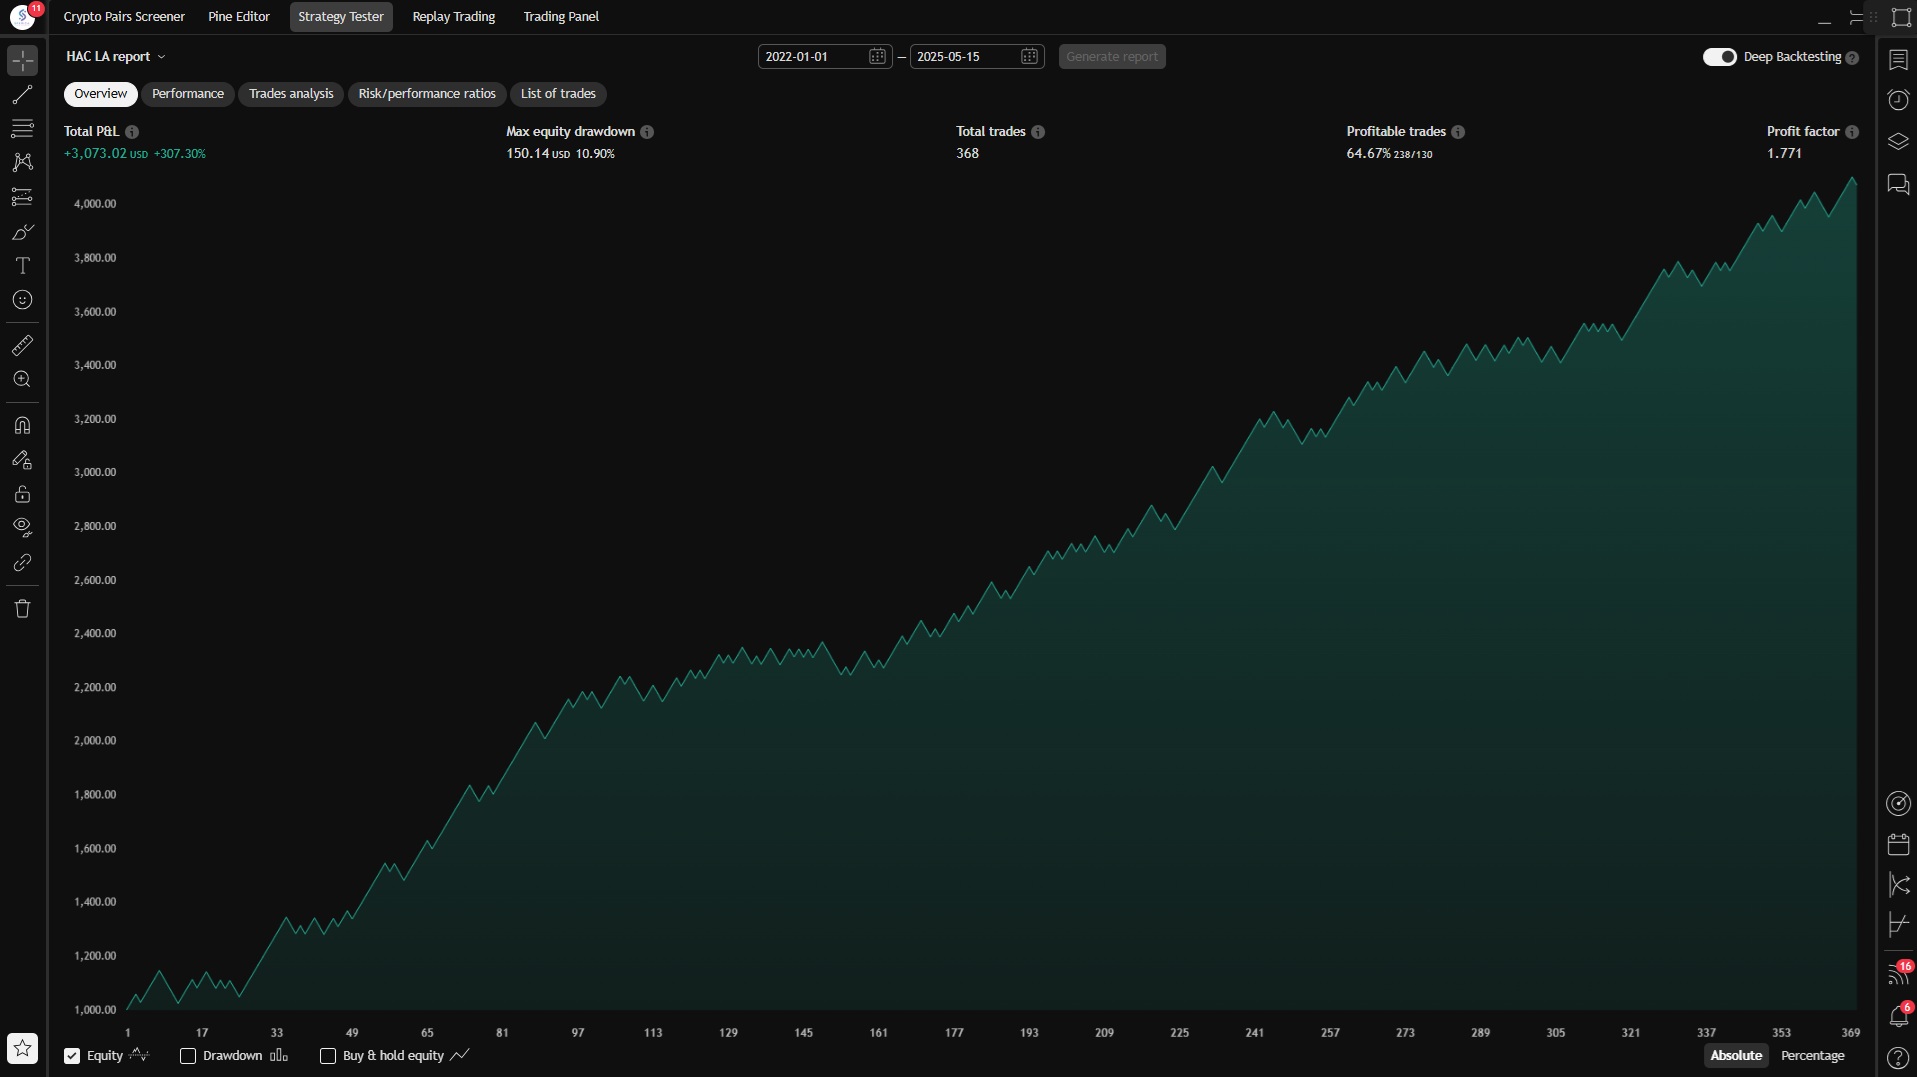Click the trash remove objects icon
Viewport: 1917px width, 1077px height.
22,608
